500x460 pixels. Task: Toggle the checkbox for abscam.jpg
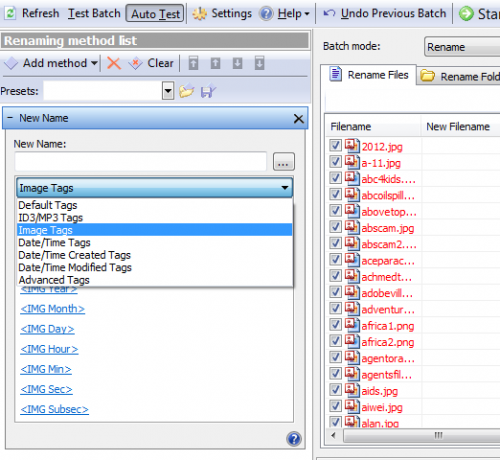tap(335, 227)
